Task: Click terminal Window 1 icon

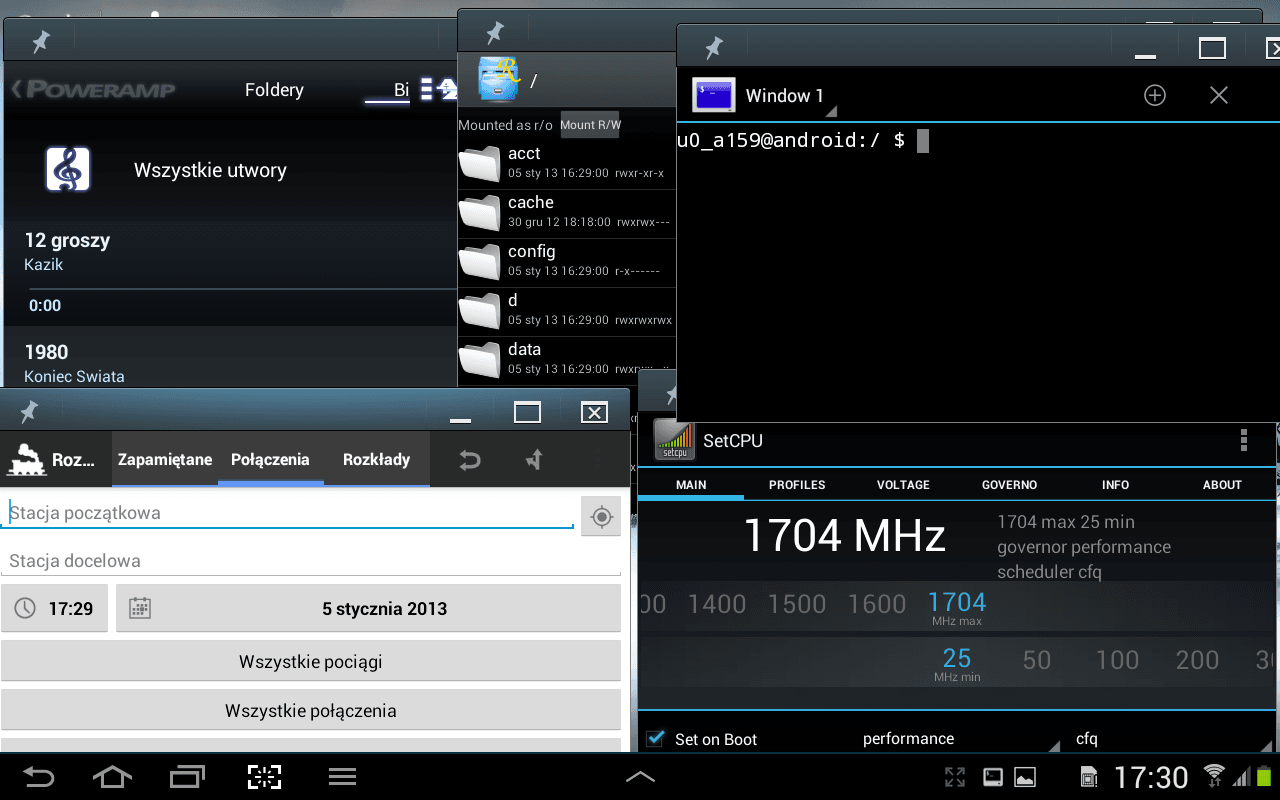Action: [714, 95]
